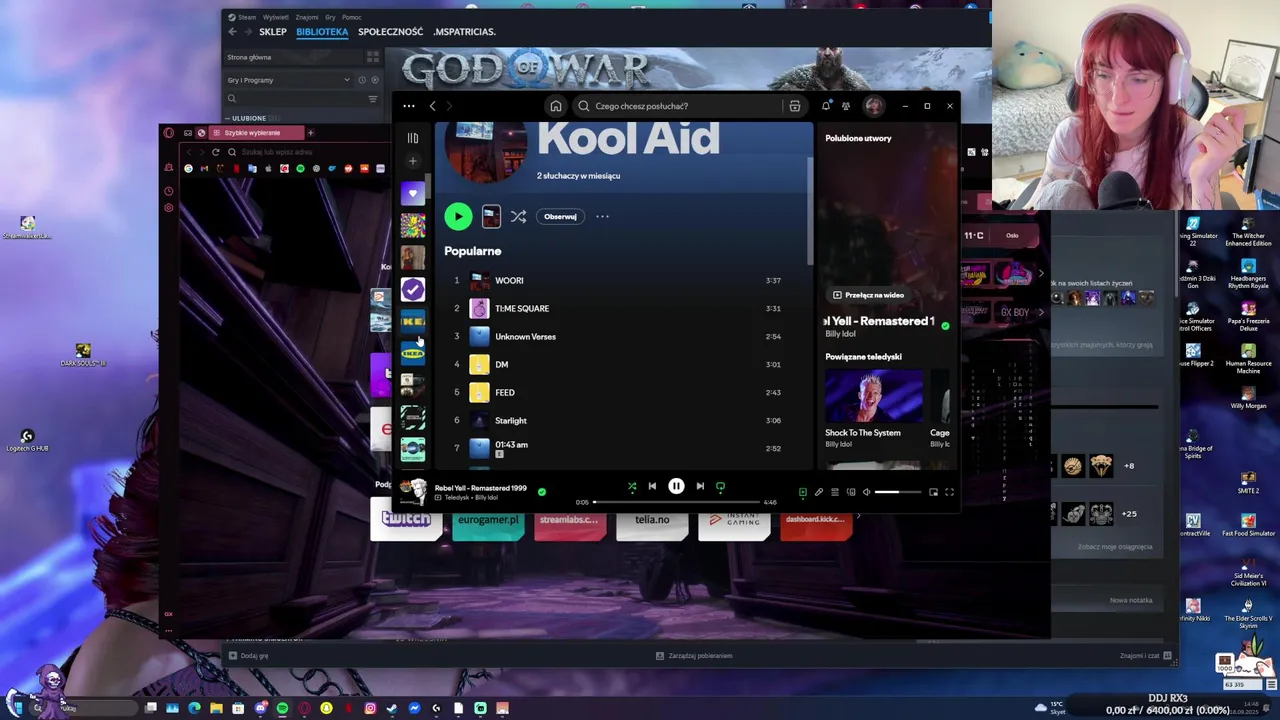Click the 'Przełącz na wideo' button

click(x=868, y=295)
